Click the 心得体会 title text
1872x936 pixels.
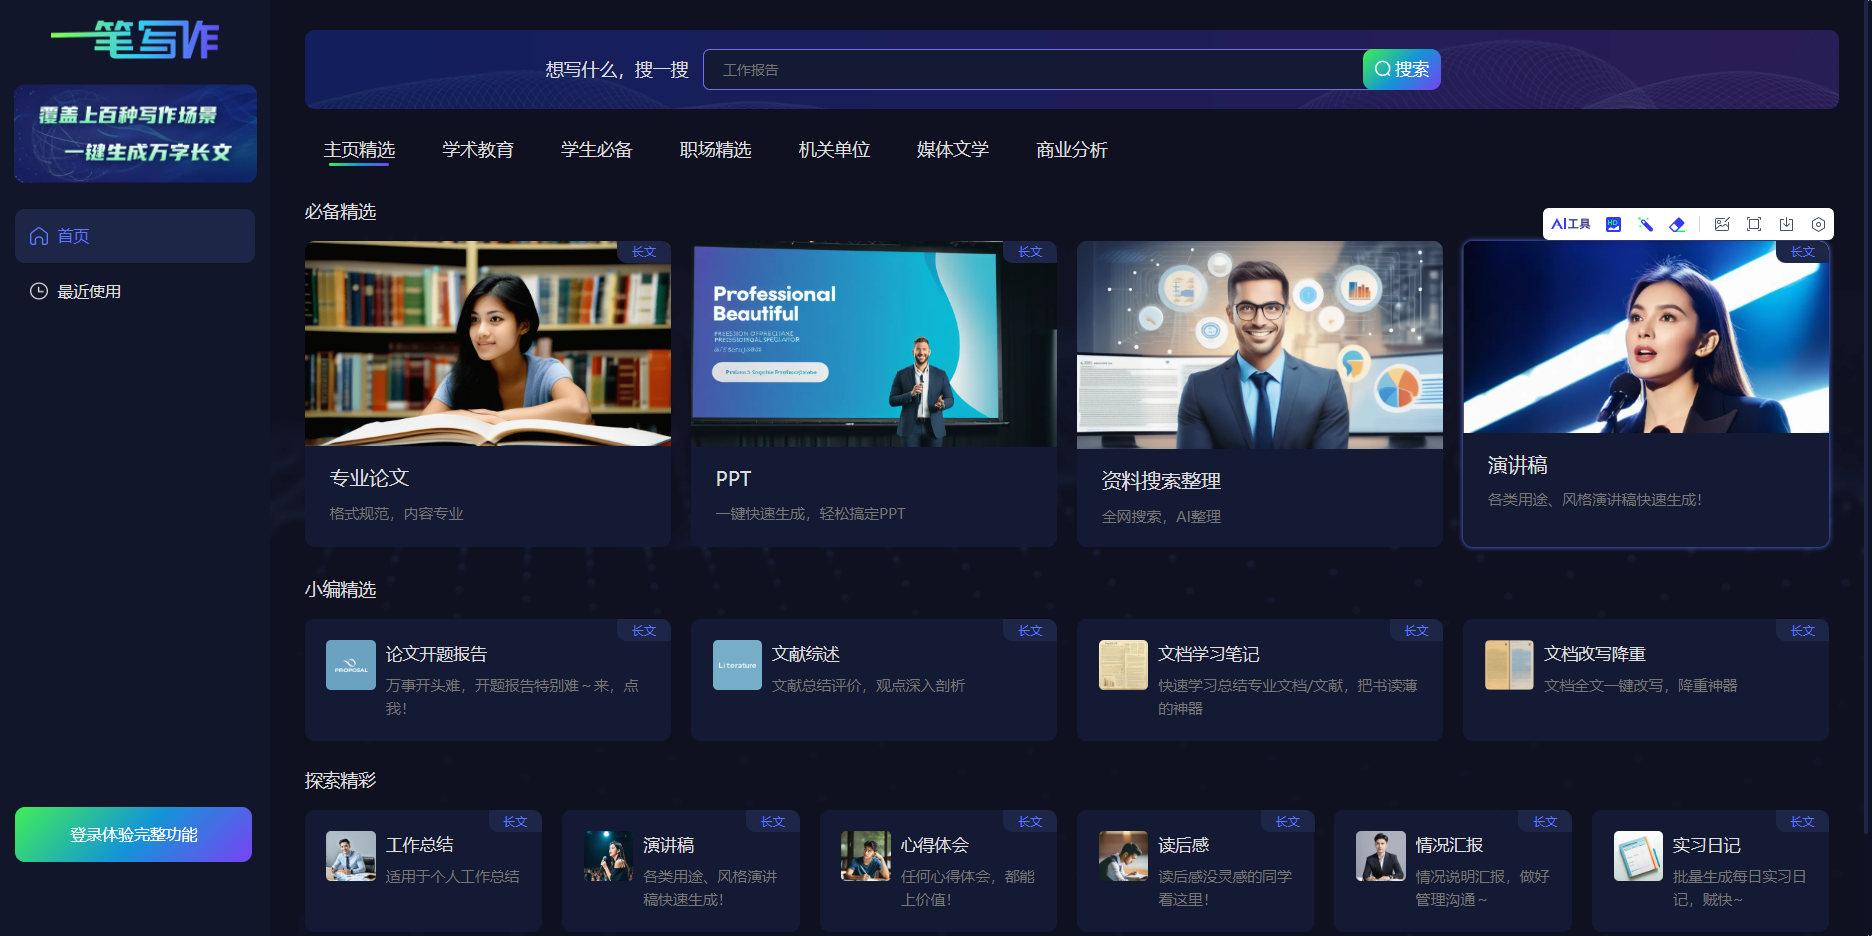935,845
